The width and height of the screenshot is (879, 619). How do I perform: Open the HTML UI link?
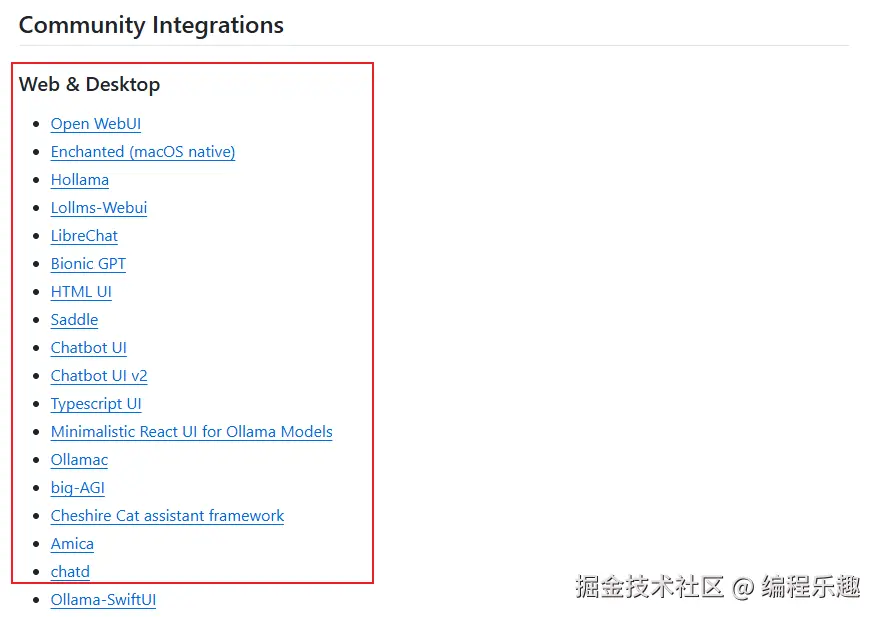tap(81, 292)
